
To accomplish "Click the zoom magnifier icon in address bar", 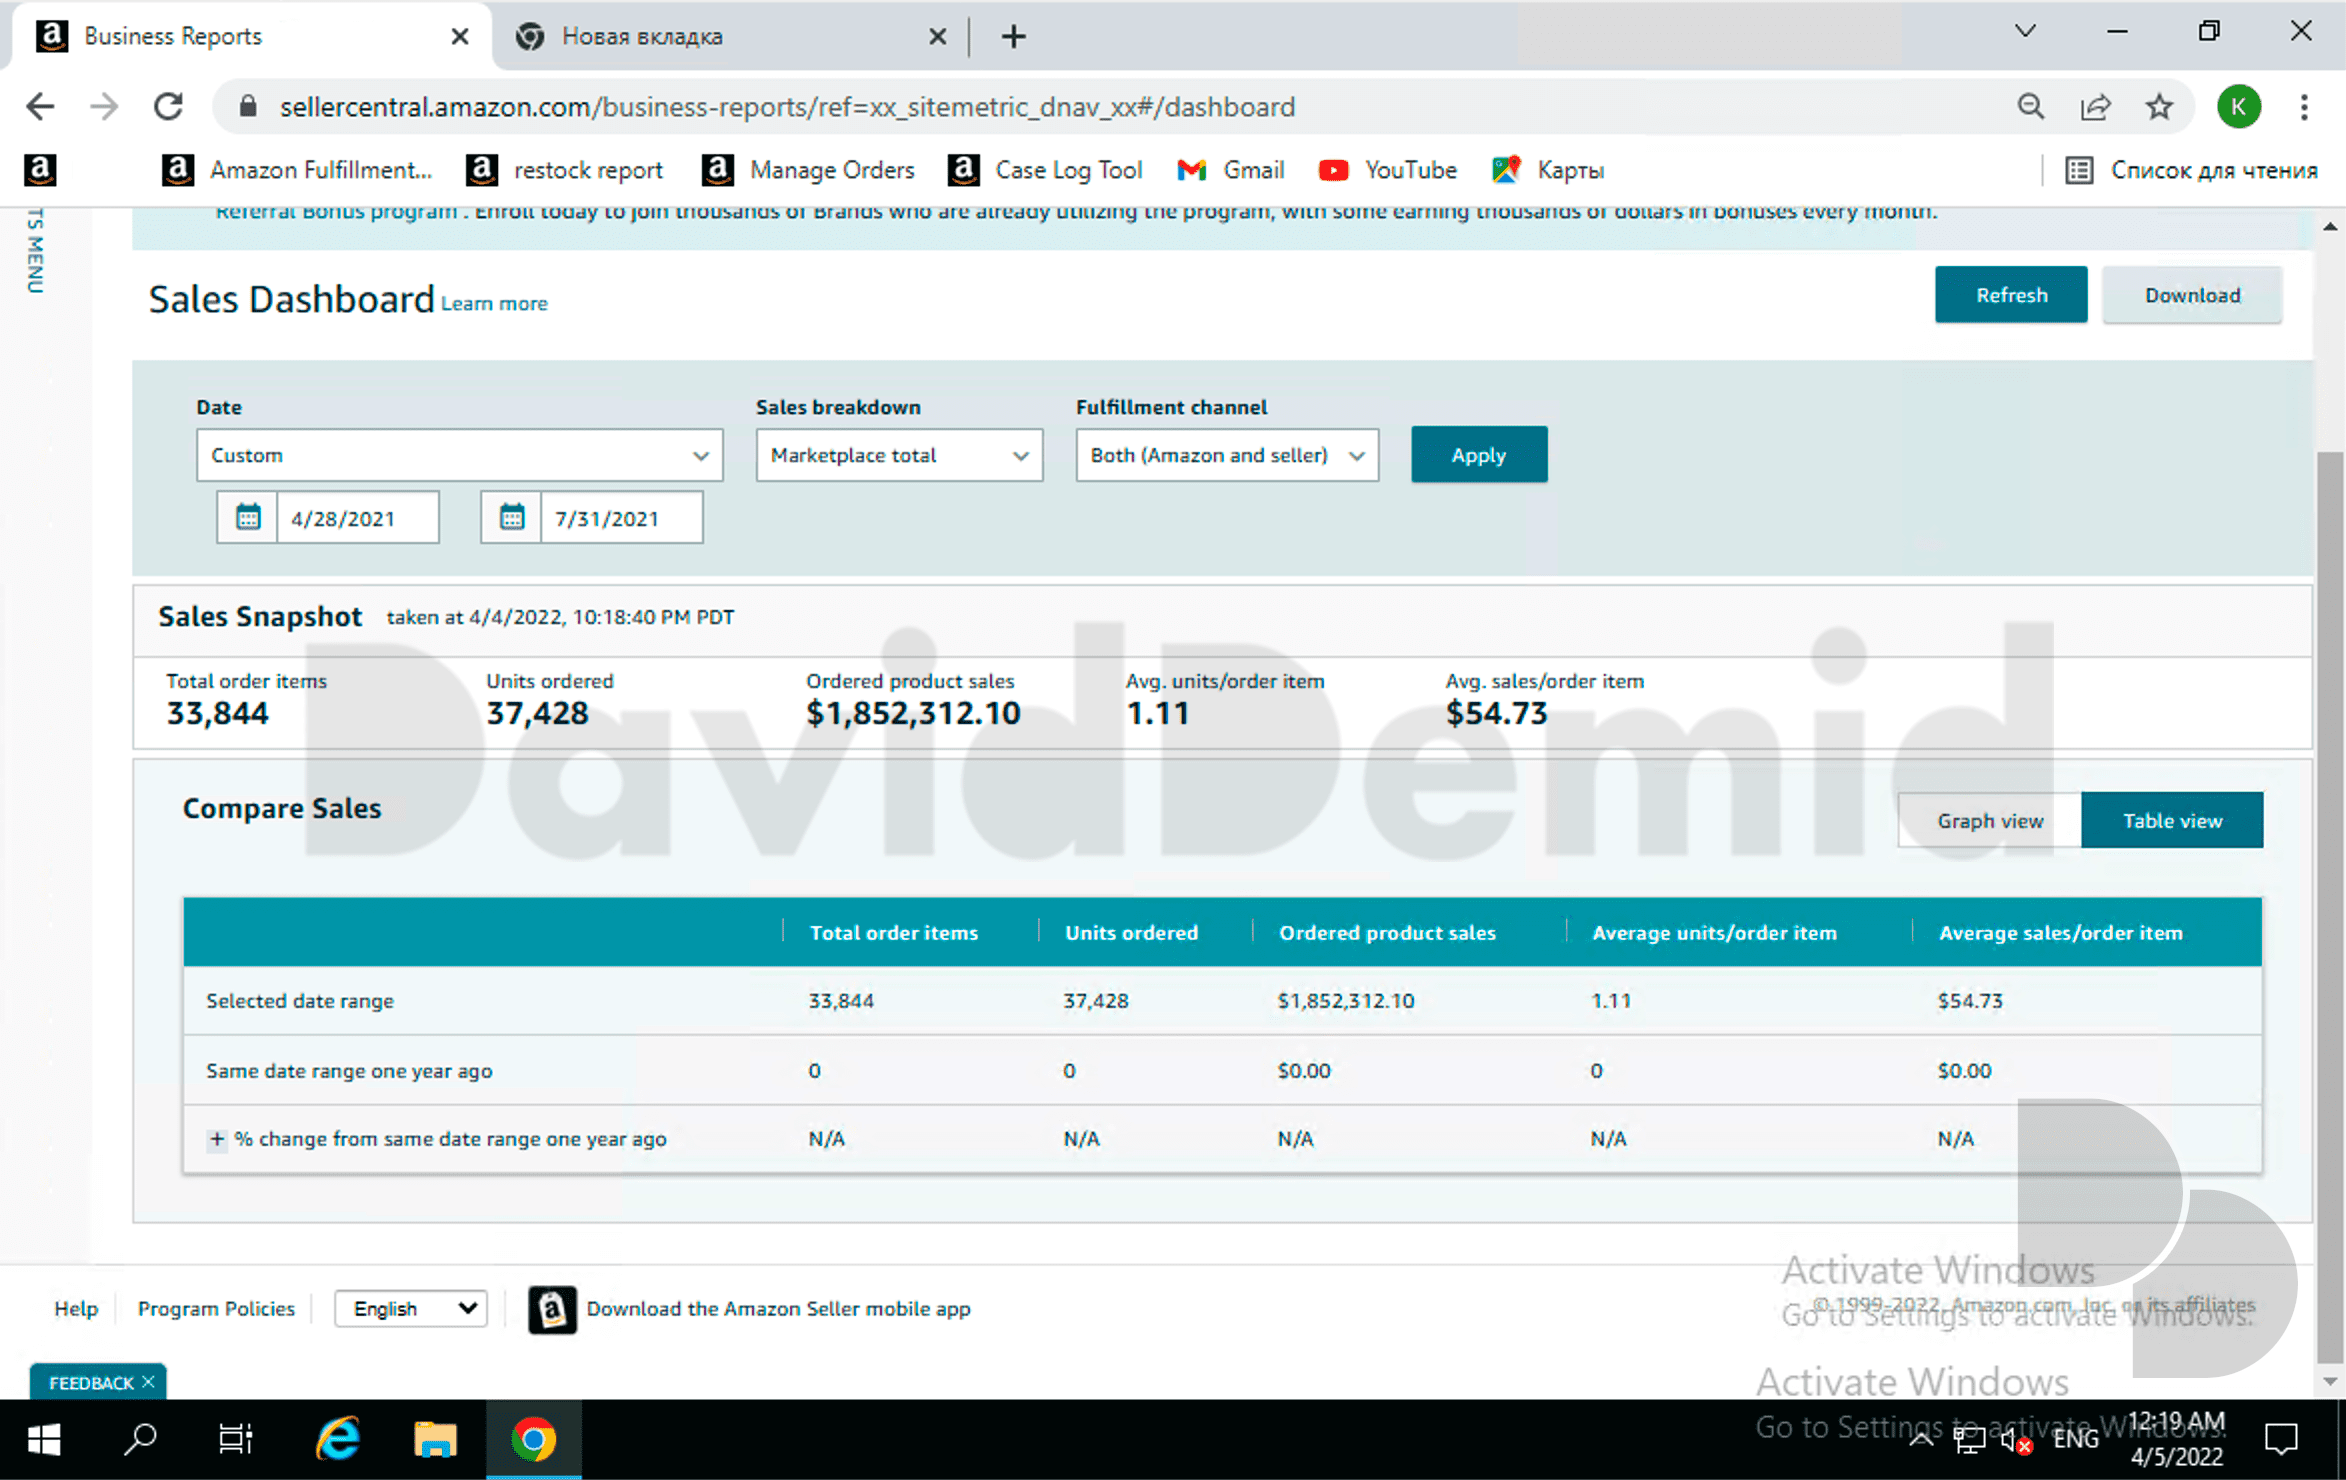I will (x=2030, y=107).
